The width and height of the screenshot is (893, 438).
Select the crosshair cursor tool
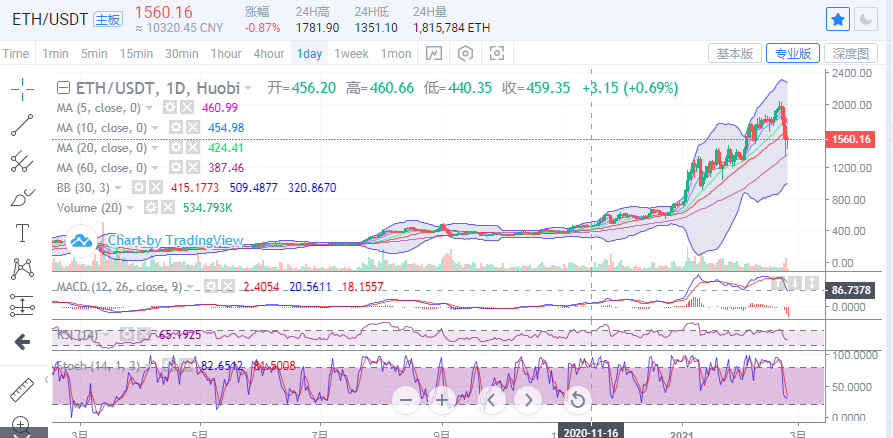coord(22,89)
